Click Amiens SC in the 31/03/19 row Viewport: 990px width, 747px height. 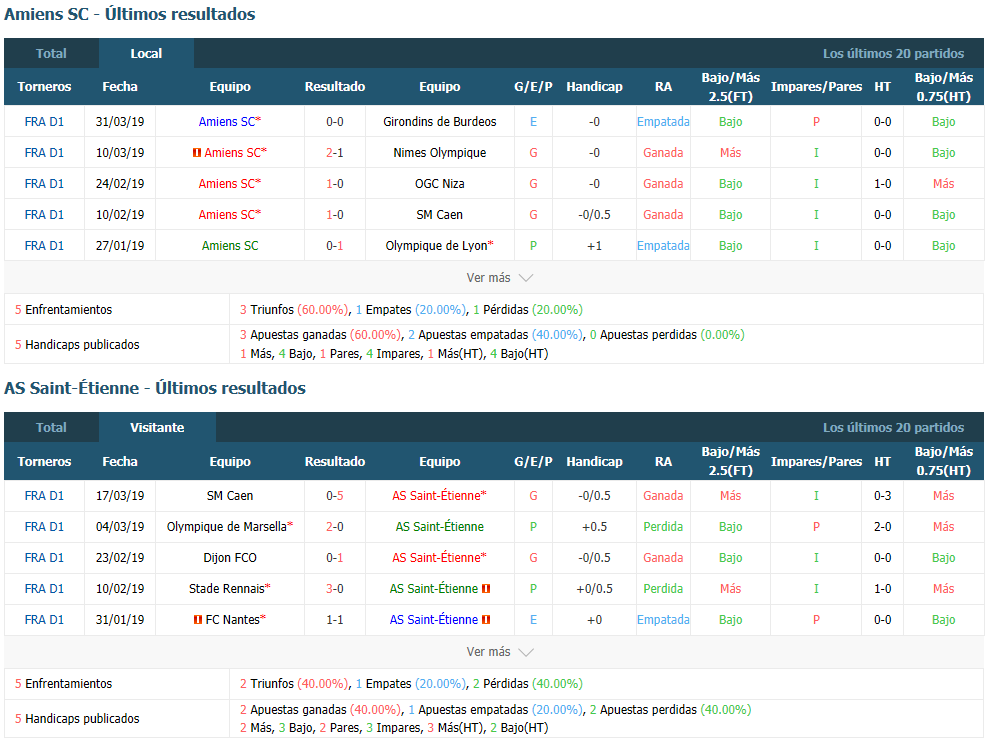pos(227,122)
